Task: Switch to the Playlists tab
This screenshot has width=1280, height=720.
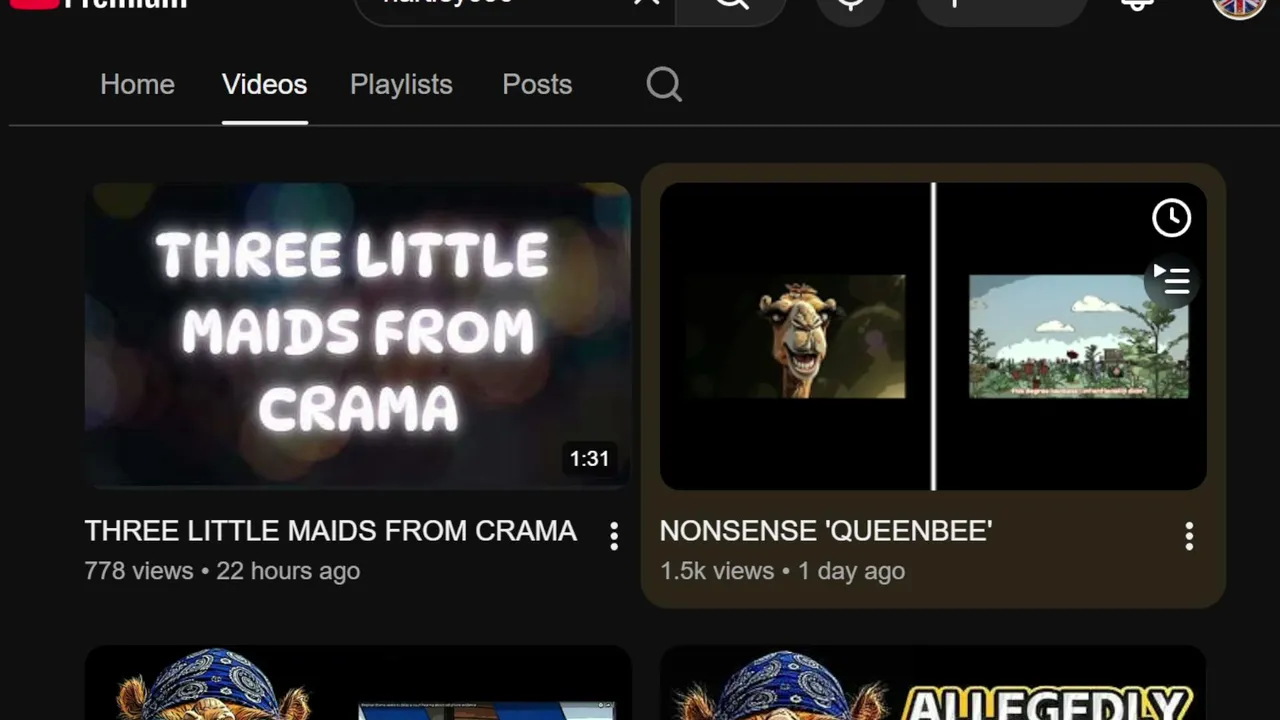Action: point(401,84)
